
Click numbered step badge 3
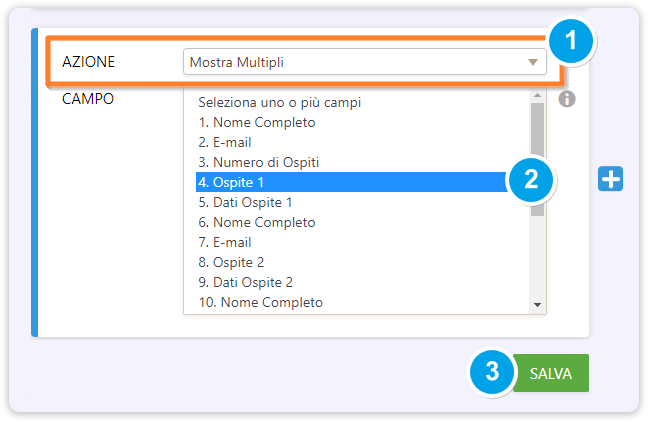(492, 372)
